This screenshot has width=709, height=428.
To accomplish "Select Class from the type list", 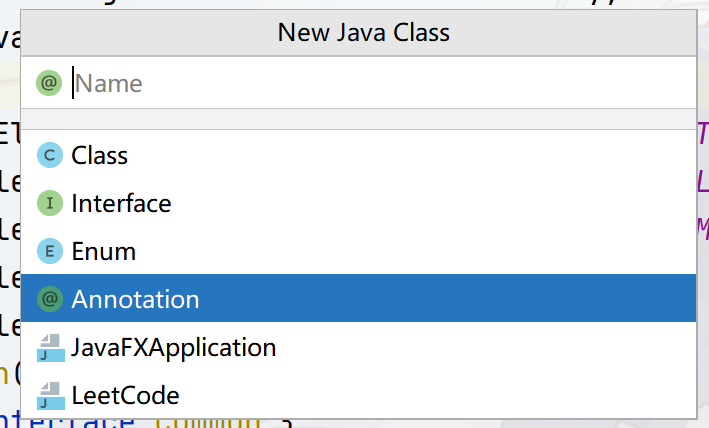I will pyautogui.click(x=358, y=155).
